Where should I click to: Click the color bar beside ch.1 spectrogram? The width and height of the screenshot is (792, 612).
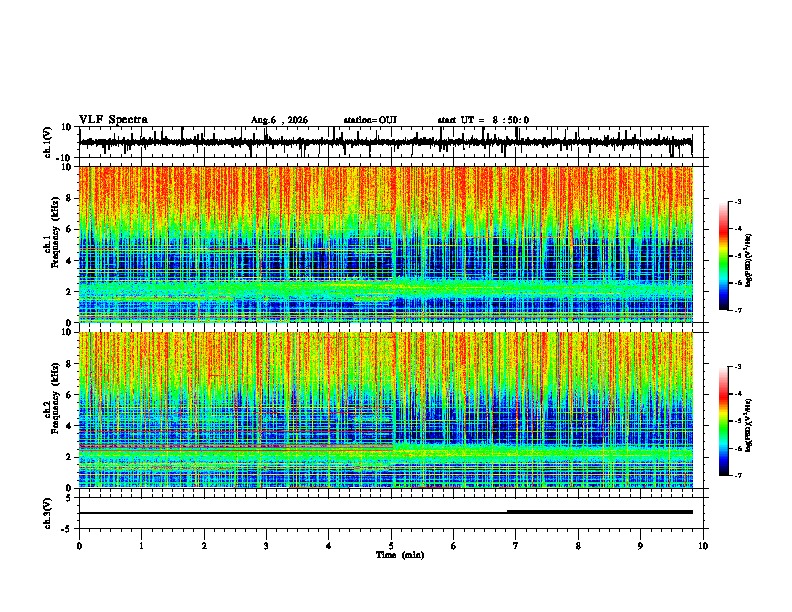(723, 256)
